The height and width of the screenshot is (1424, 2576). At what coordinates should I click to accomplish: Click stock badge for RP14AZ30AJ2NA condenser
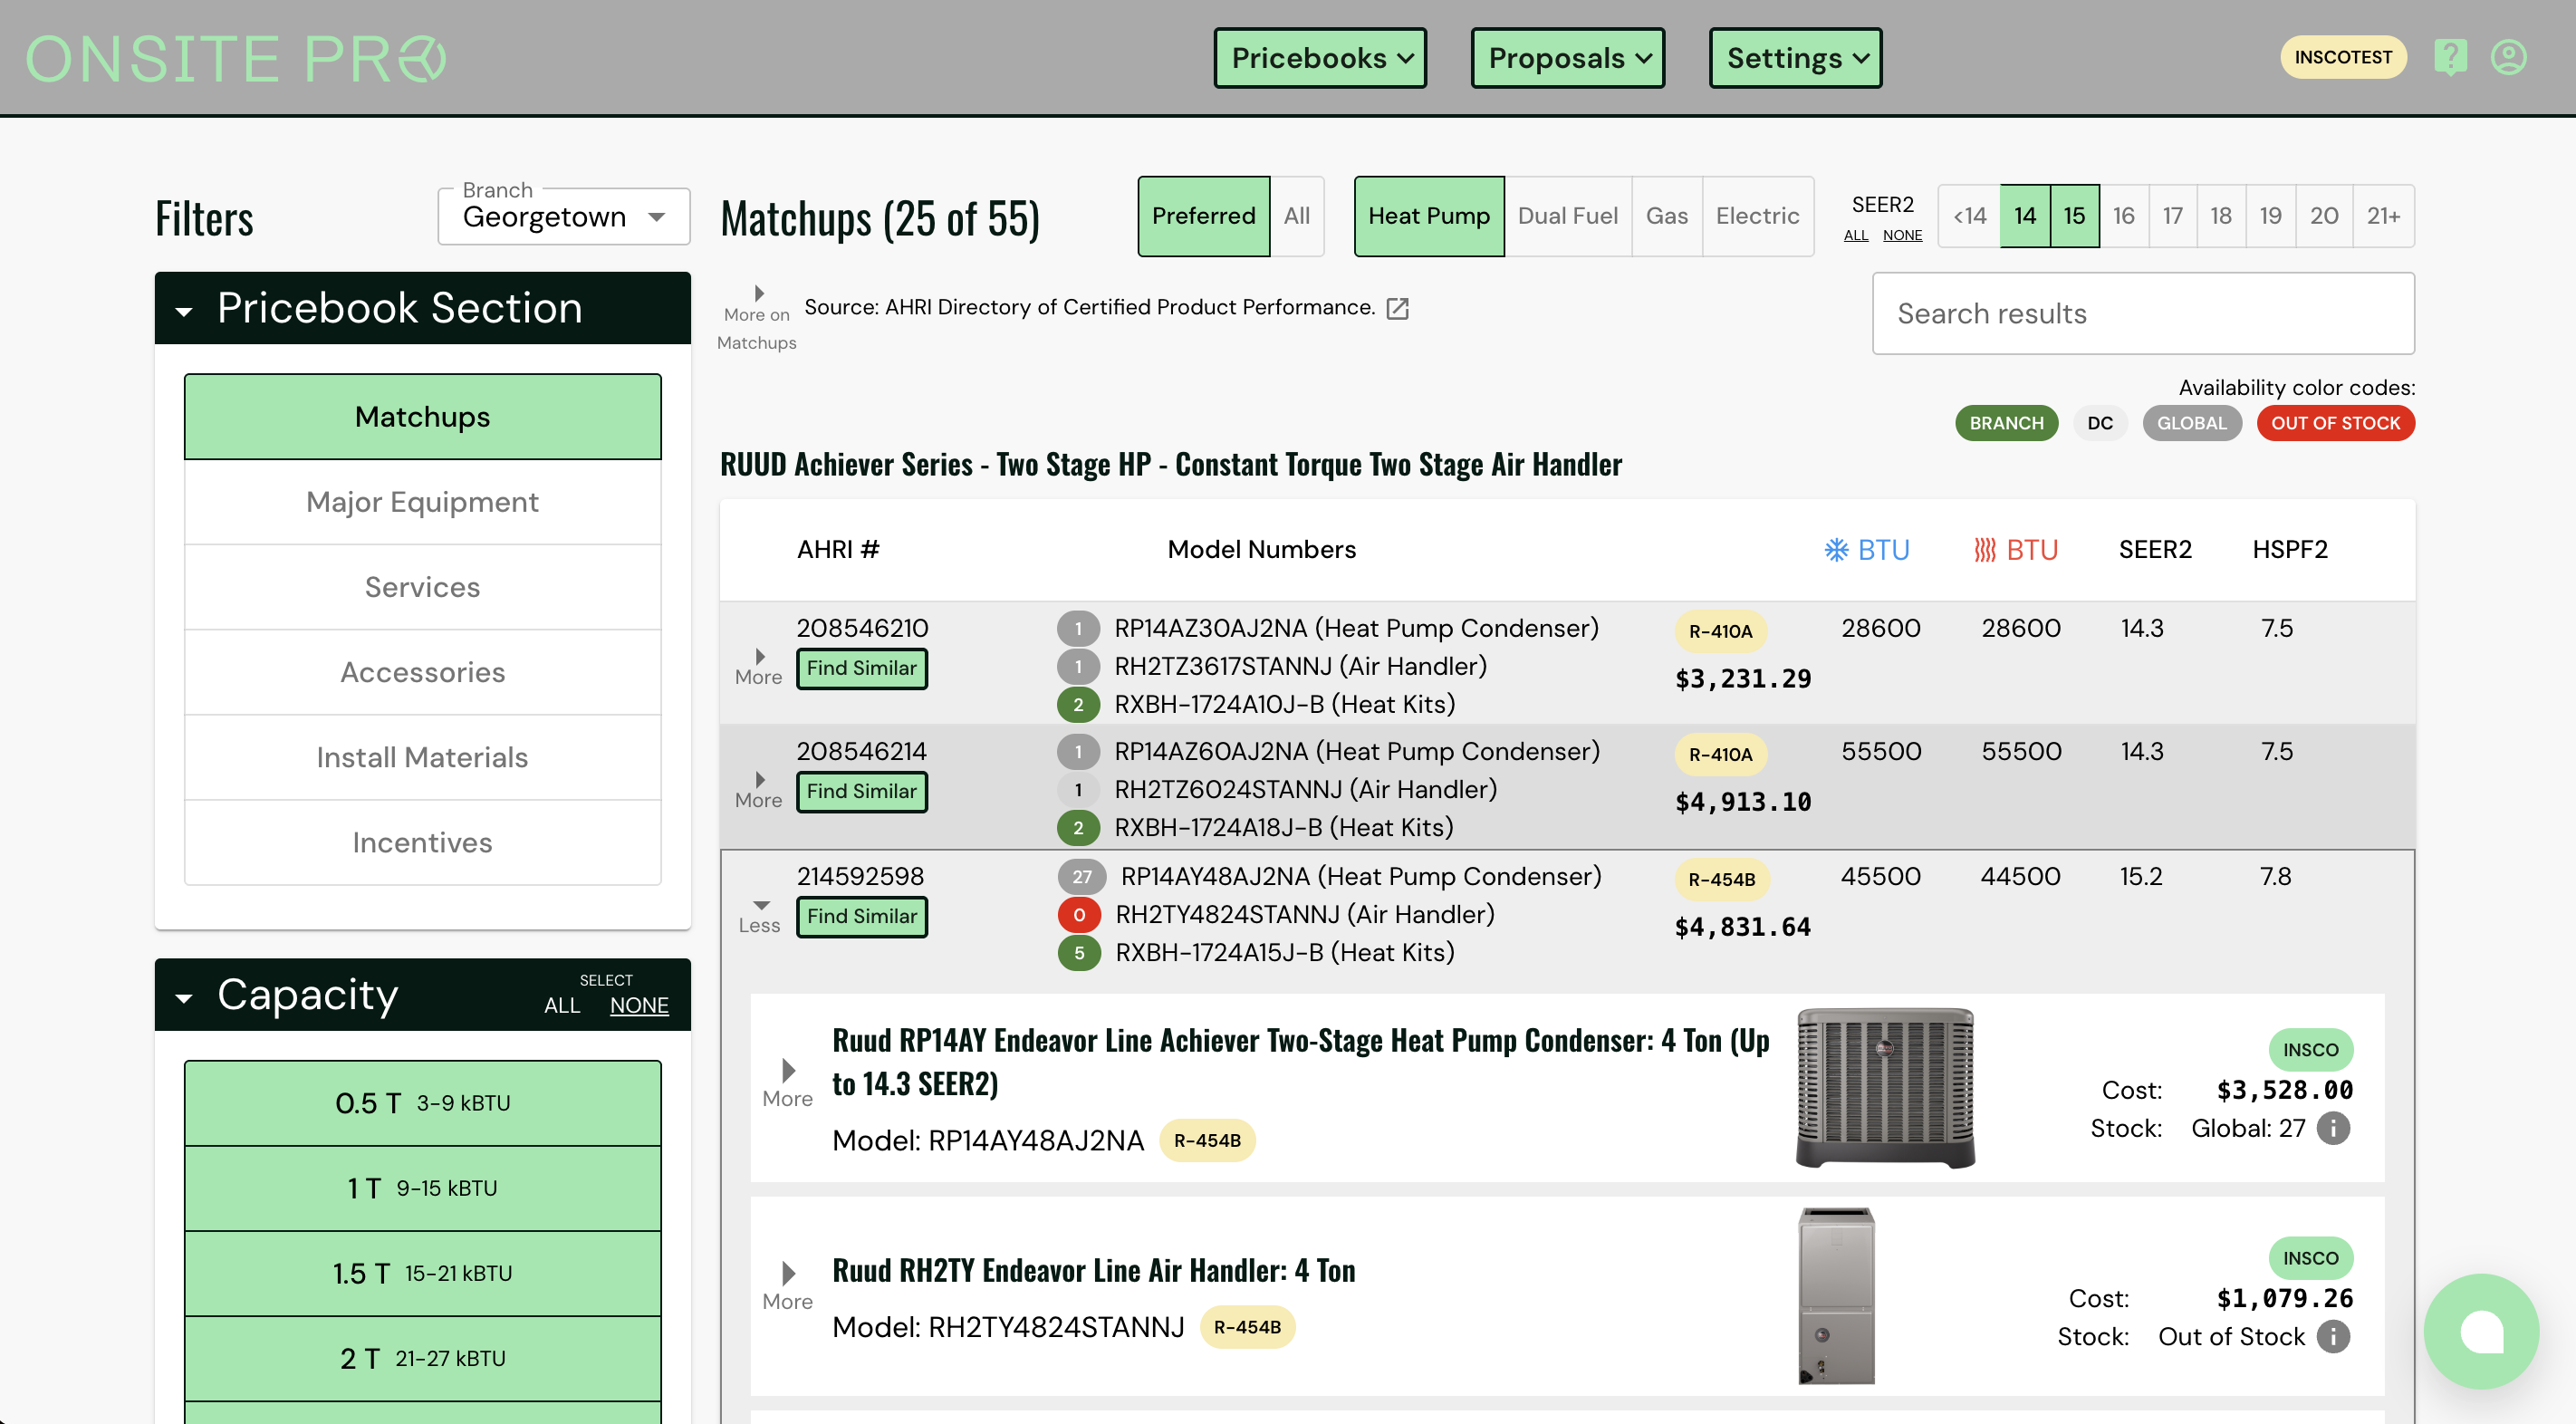tap(1078, 628)
